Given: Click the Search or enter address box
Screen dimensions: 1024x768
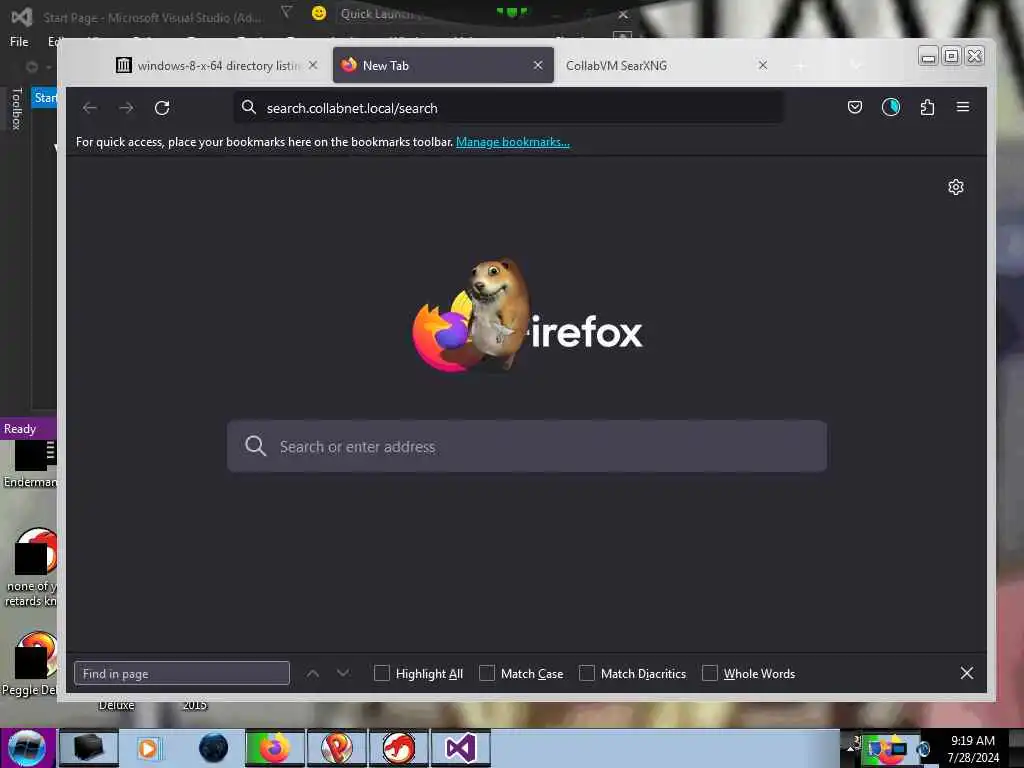Looking at the screenshot, I should (x=527, y=447).
